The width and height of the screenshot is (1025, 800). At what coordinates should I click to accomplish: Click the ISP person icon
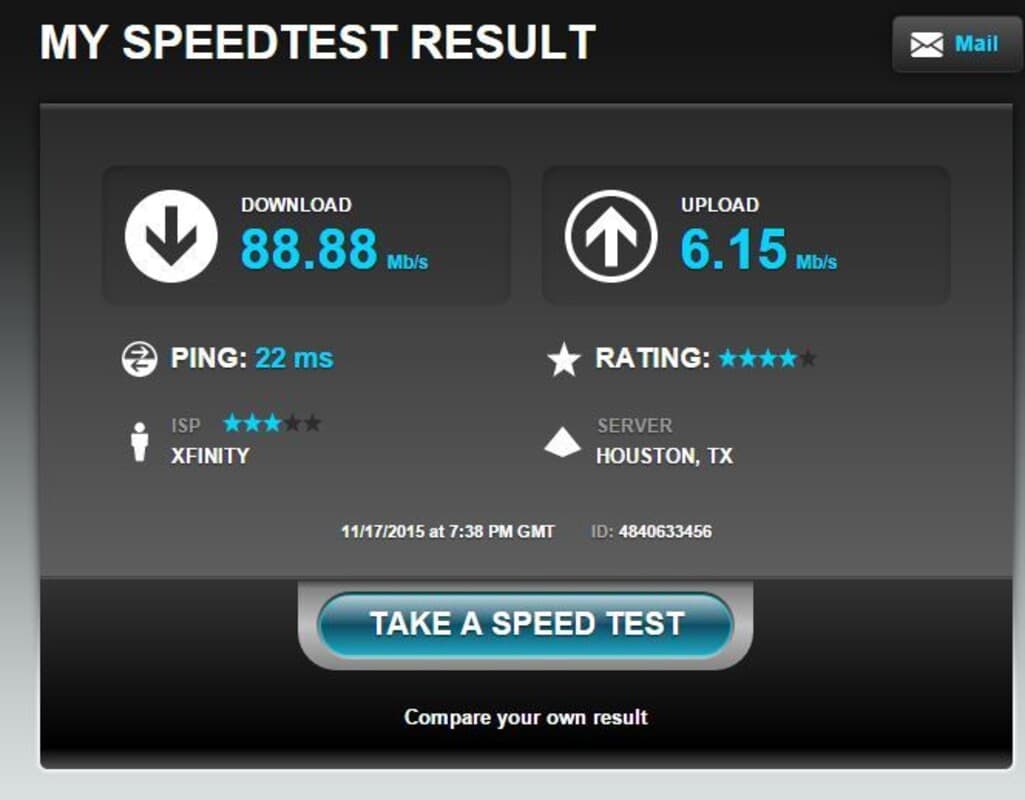[139, 442]
